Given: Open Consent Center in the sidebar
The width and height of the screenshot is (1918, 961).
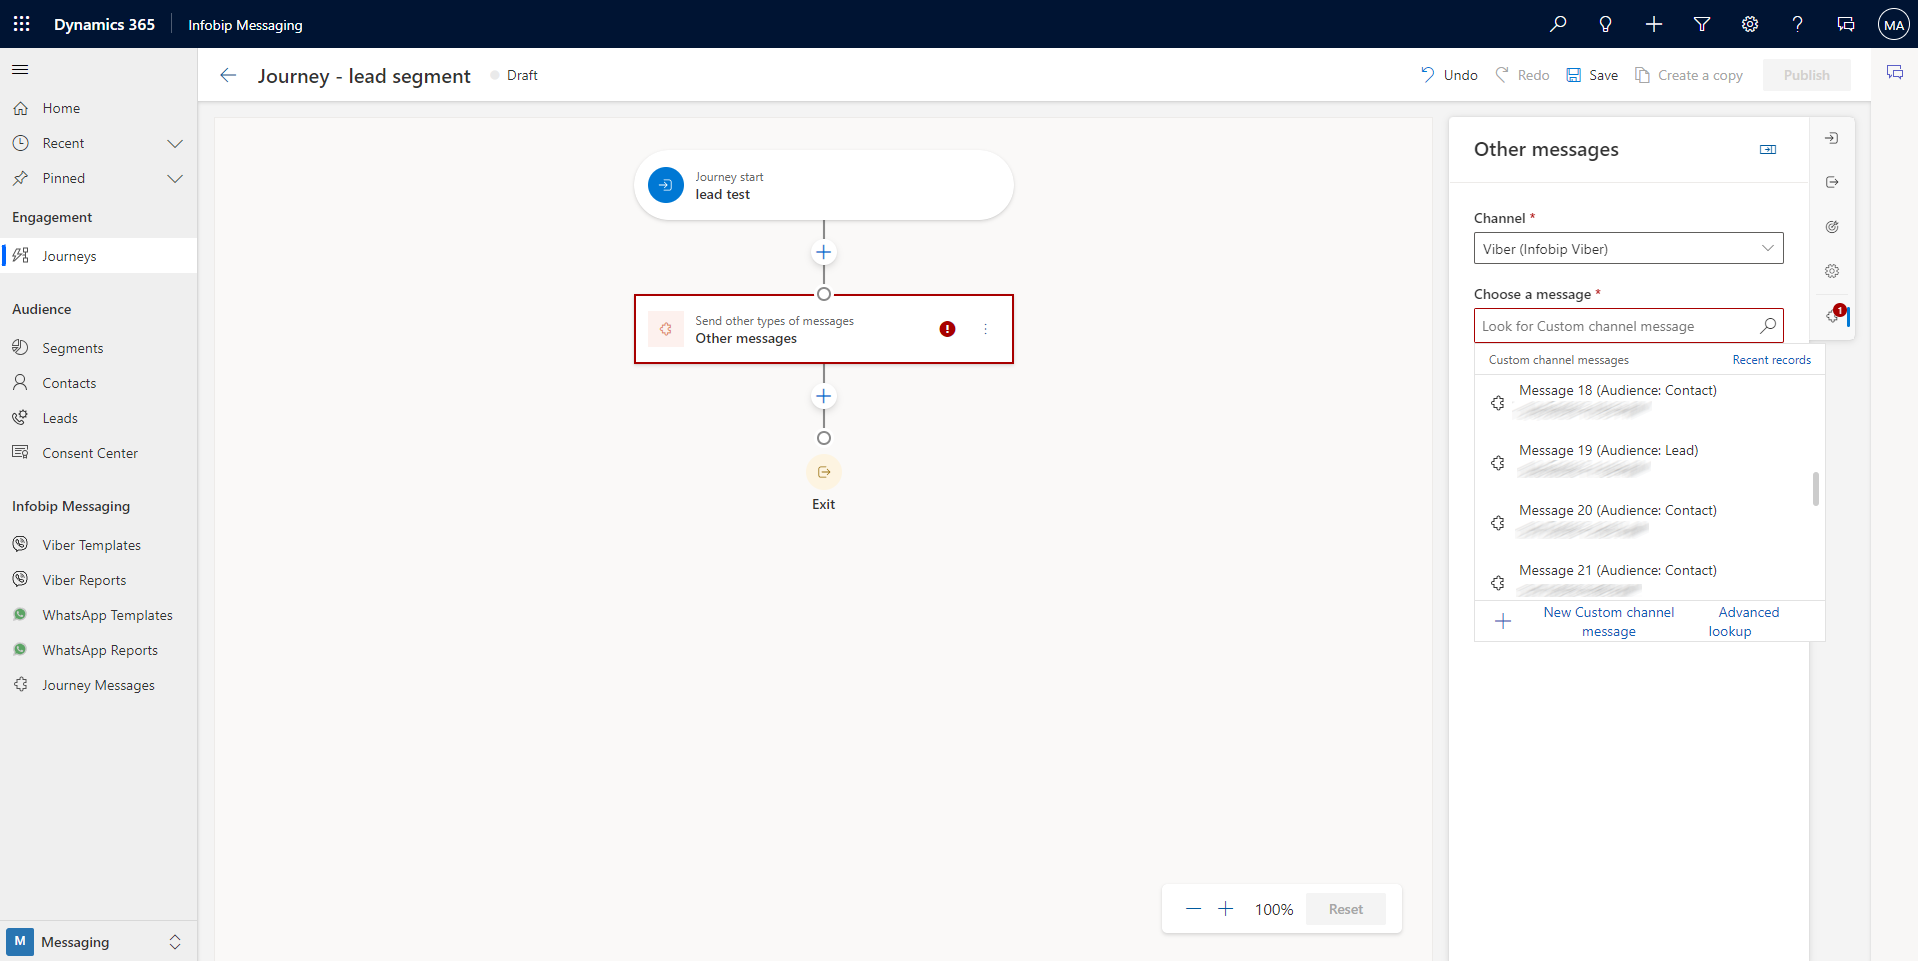Looking at the screenshot, I should tap(98, 453).
